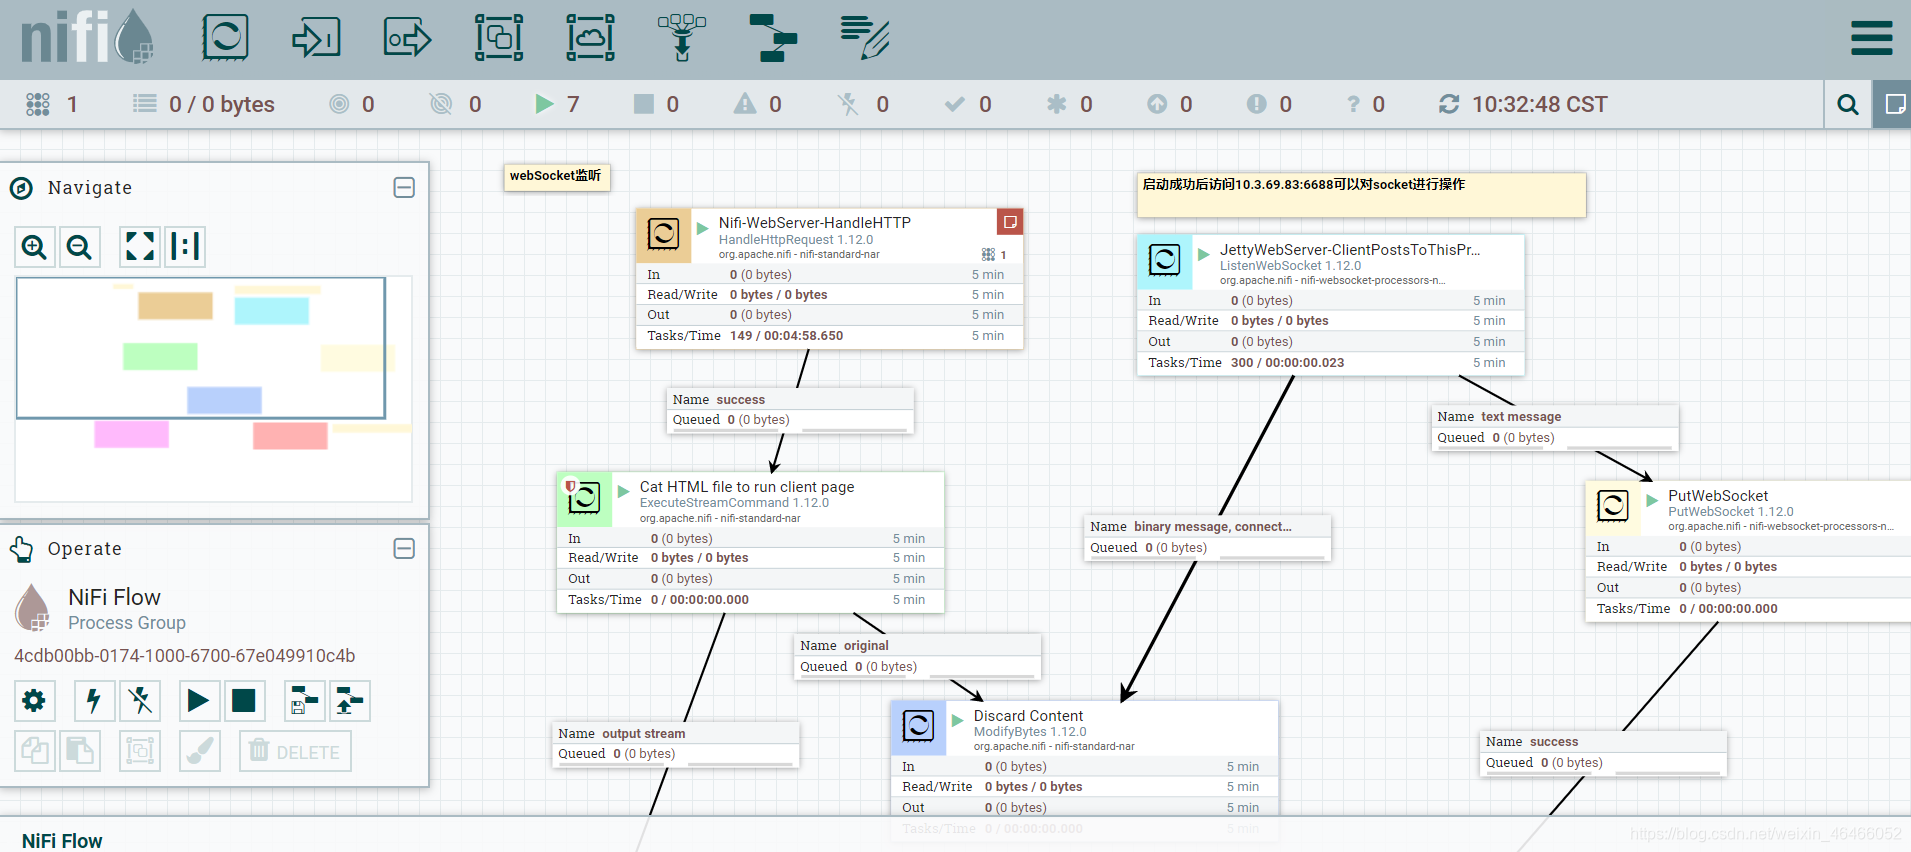
Task: Select the JettyWebServer ListenWebSocket processor
Action: (1330, 305)
